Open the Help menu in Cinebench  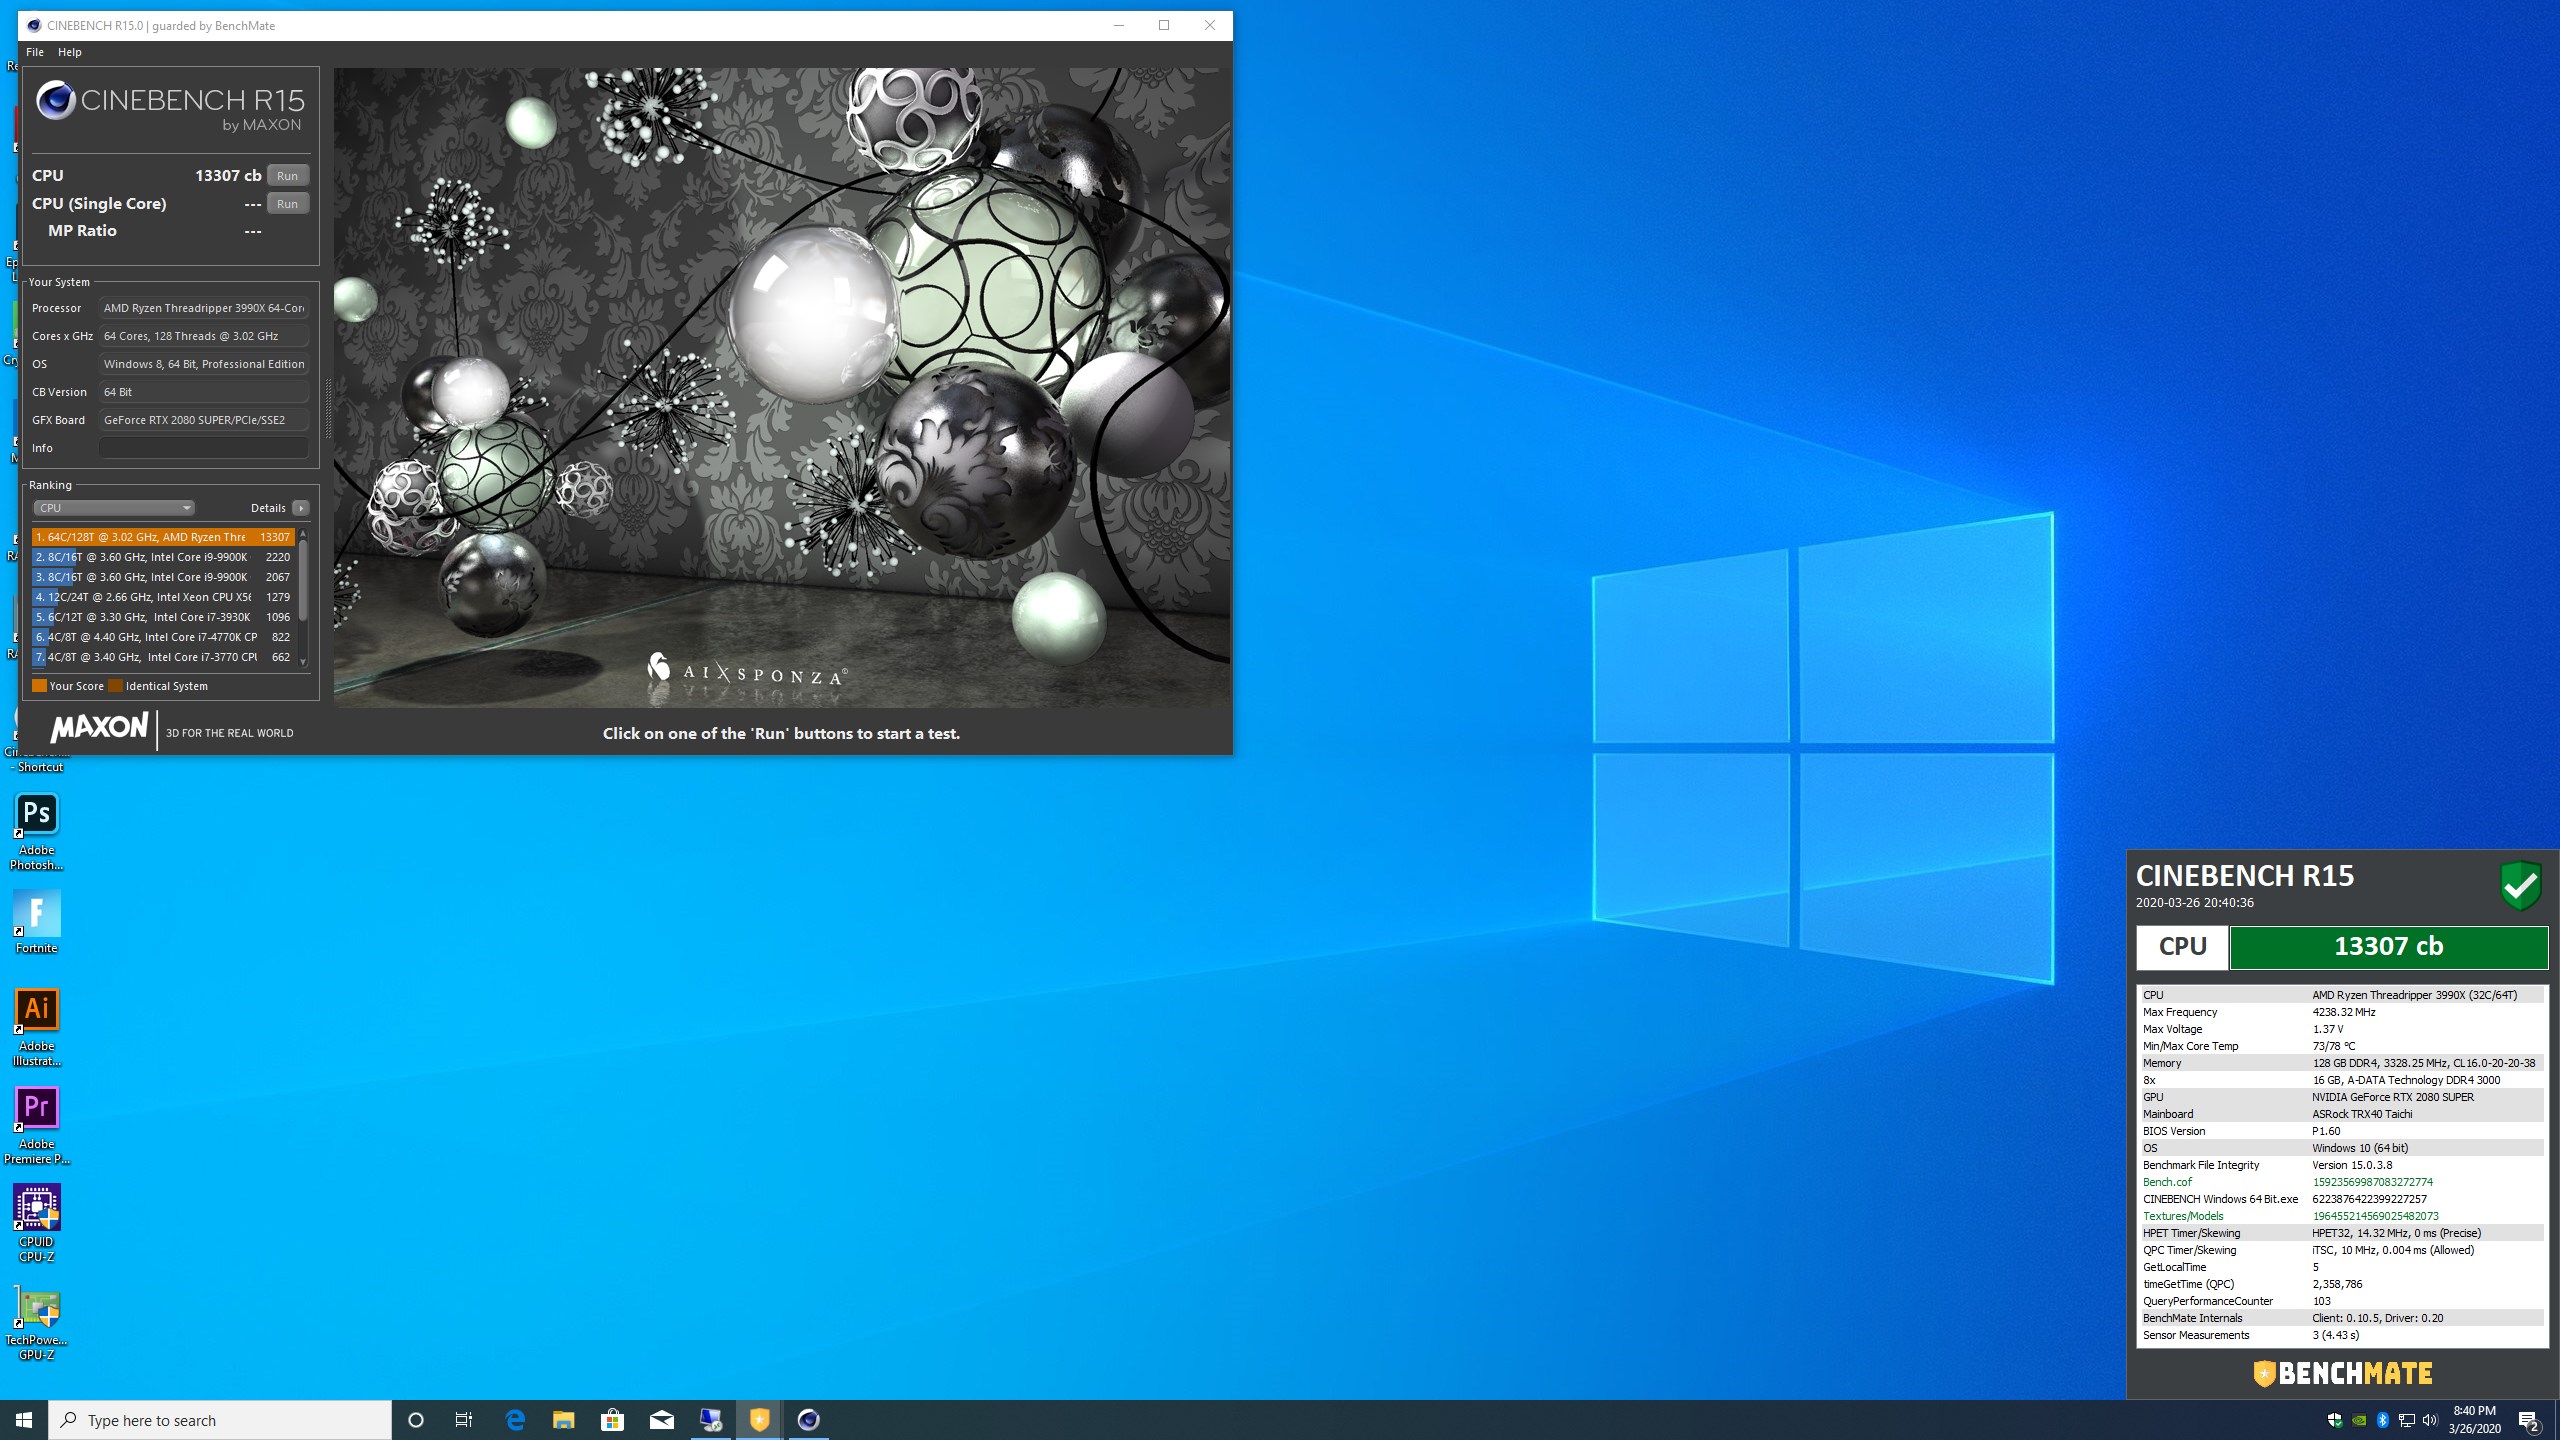pyautogui.click(x=70, y=52)
